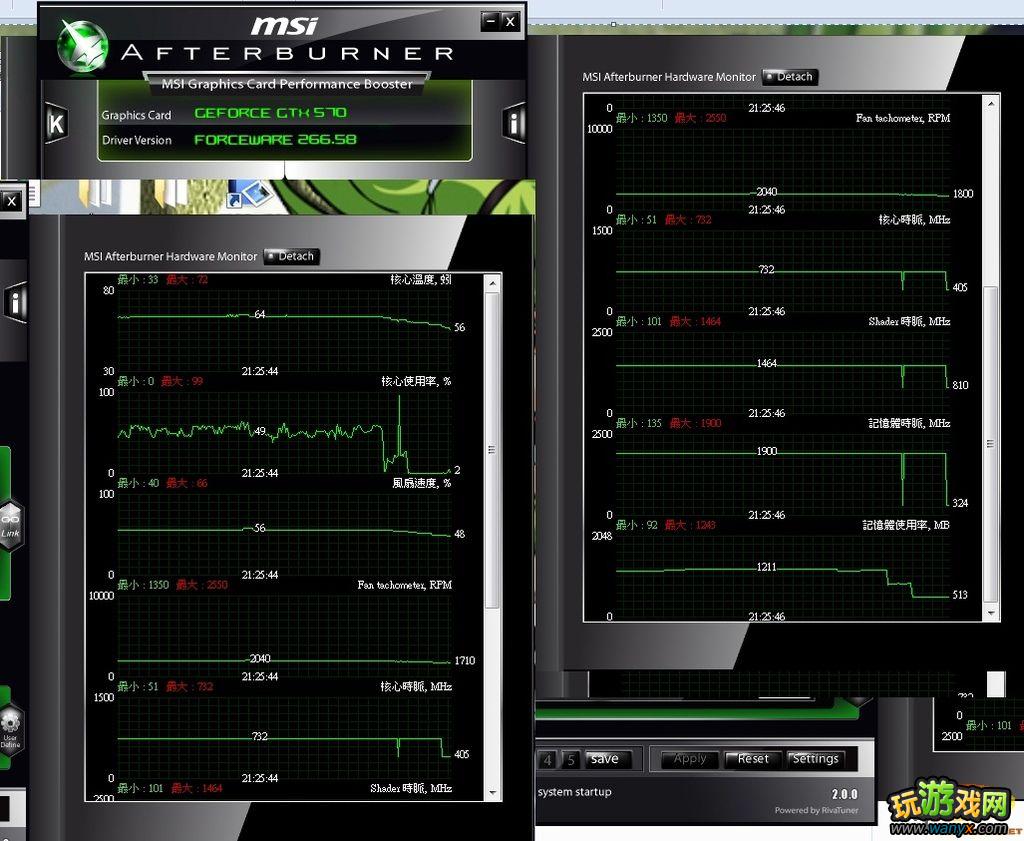Click the 記憶體使用率, MB graph title

pos(906,525)
